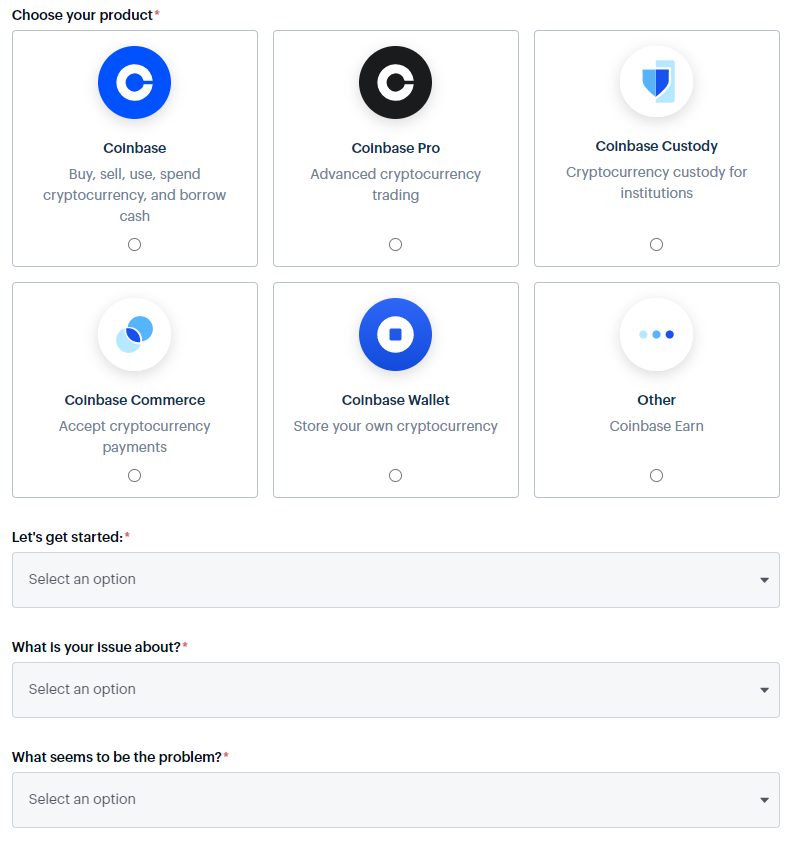Screen dimensions: 790x845
Task: Click the black Coinbase Pro logo
Action: [396, 83]
